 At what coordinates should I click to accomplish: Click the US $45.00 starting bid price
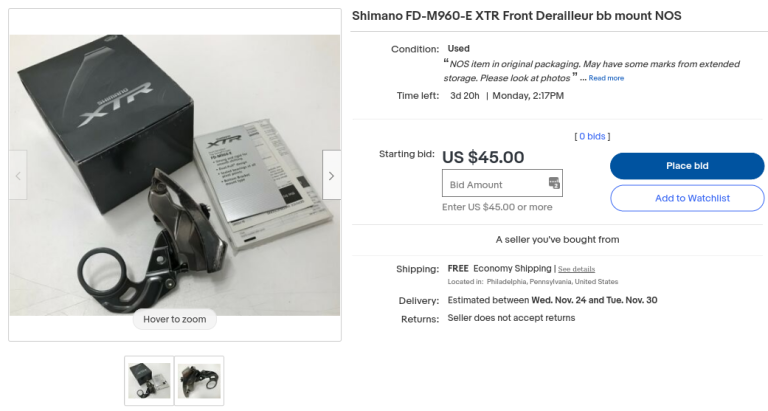[x=483, y=157]
